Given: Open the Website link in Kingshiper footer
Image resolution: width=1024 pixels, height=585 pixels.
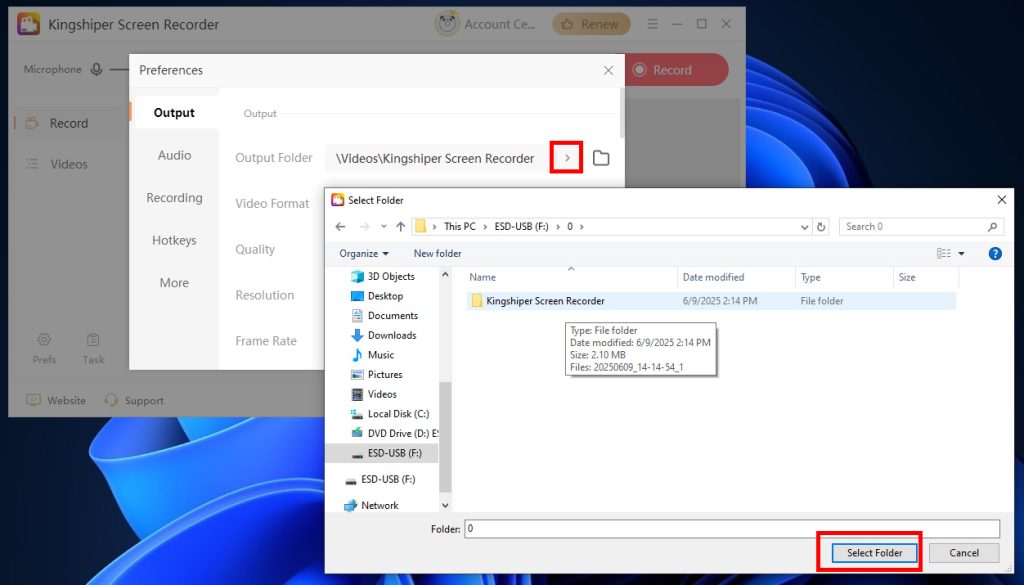Looking at the screenshot, I should tap(56, 400).
